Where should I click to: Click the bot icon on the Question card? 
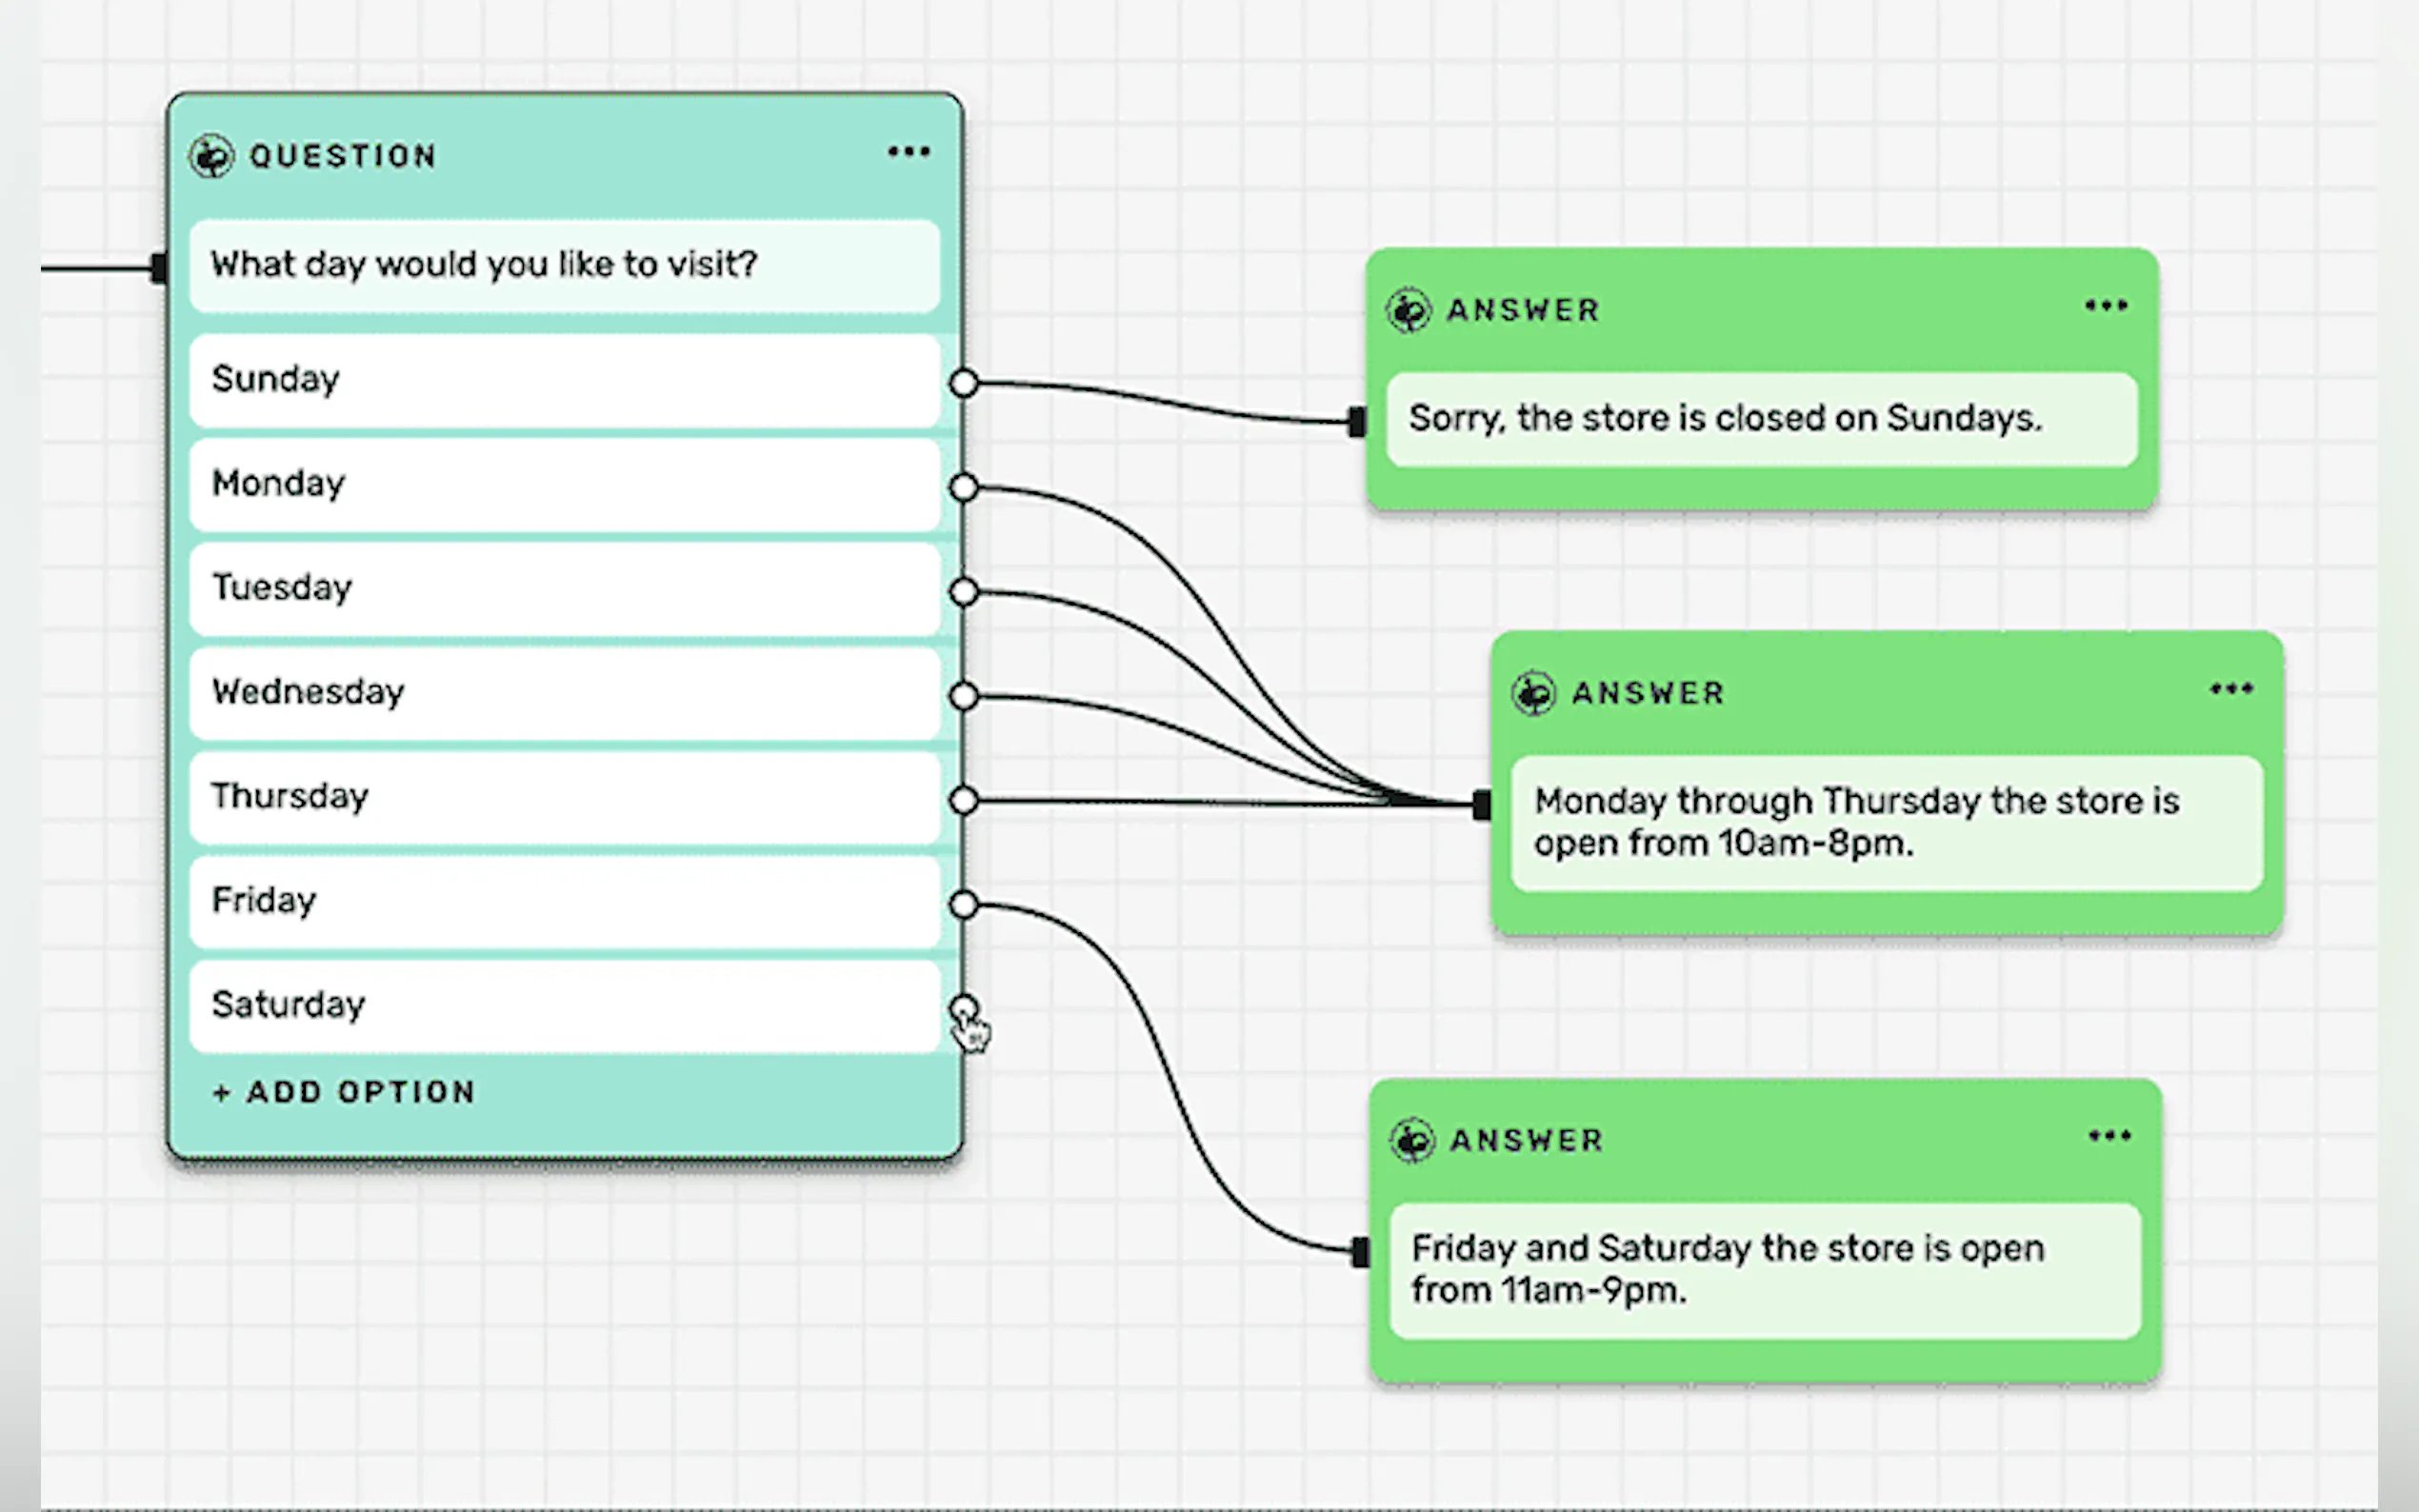pyautogui.click(x=212, y=156)
